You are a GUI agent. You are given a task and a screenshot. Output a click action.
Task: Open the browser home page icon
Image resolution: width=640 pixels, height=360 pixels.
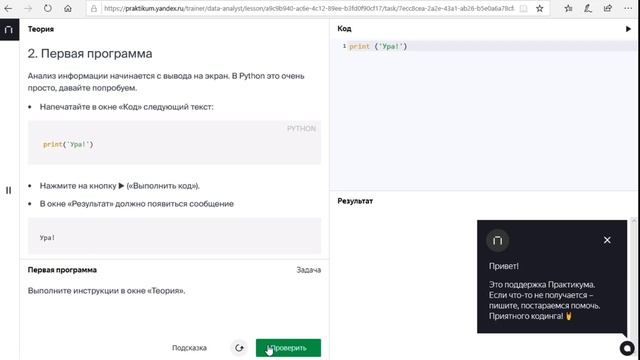pyautogui.click(x=68, y=8)
